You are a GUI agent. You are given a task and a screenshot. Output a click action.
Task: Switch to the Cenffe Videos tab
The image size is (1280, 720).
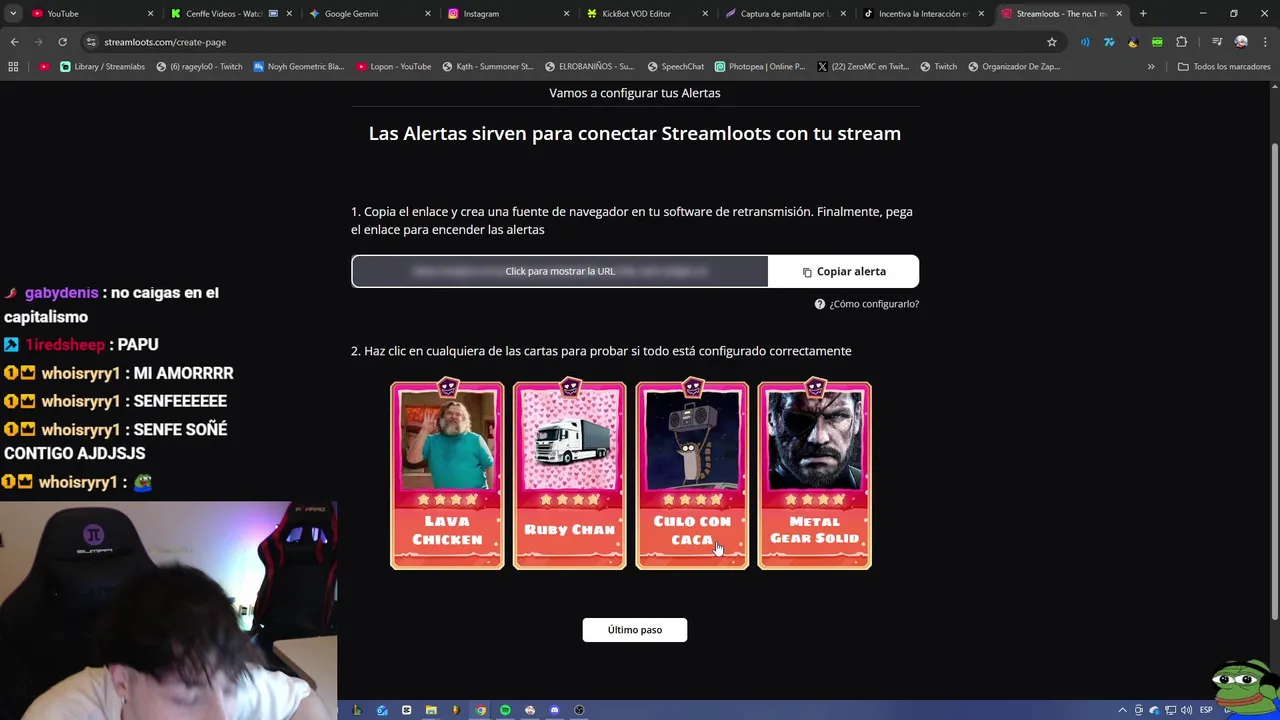[x=230, y=14]
